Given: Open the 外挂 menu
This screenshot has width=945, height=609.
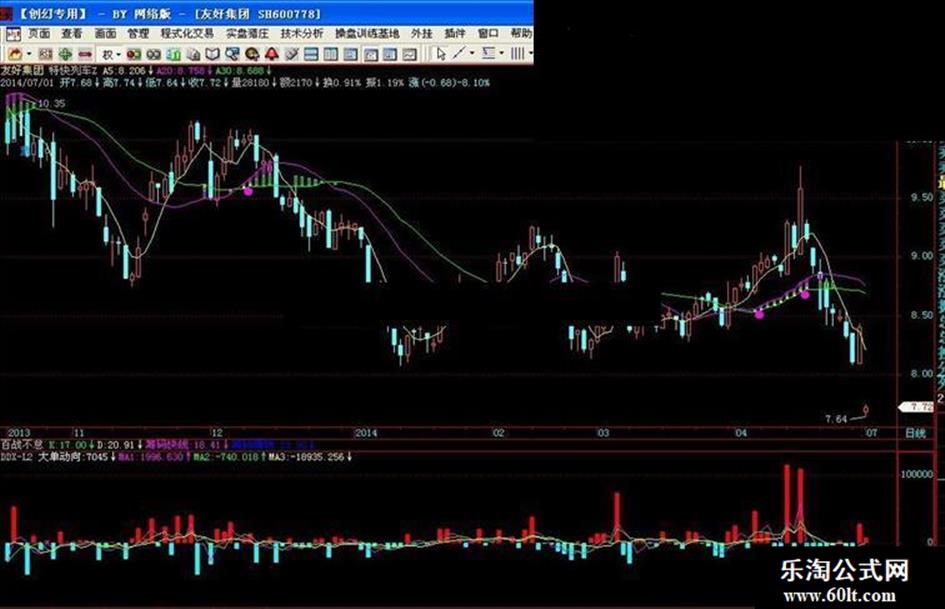Looking at the screenshot, I should point(422,34).
